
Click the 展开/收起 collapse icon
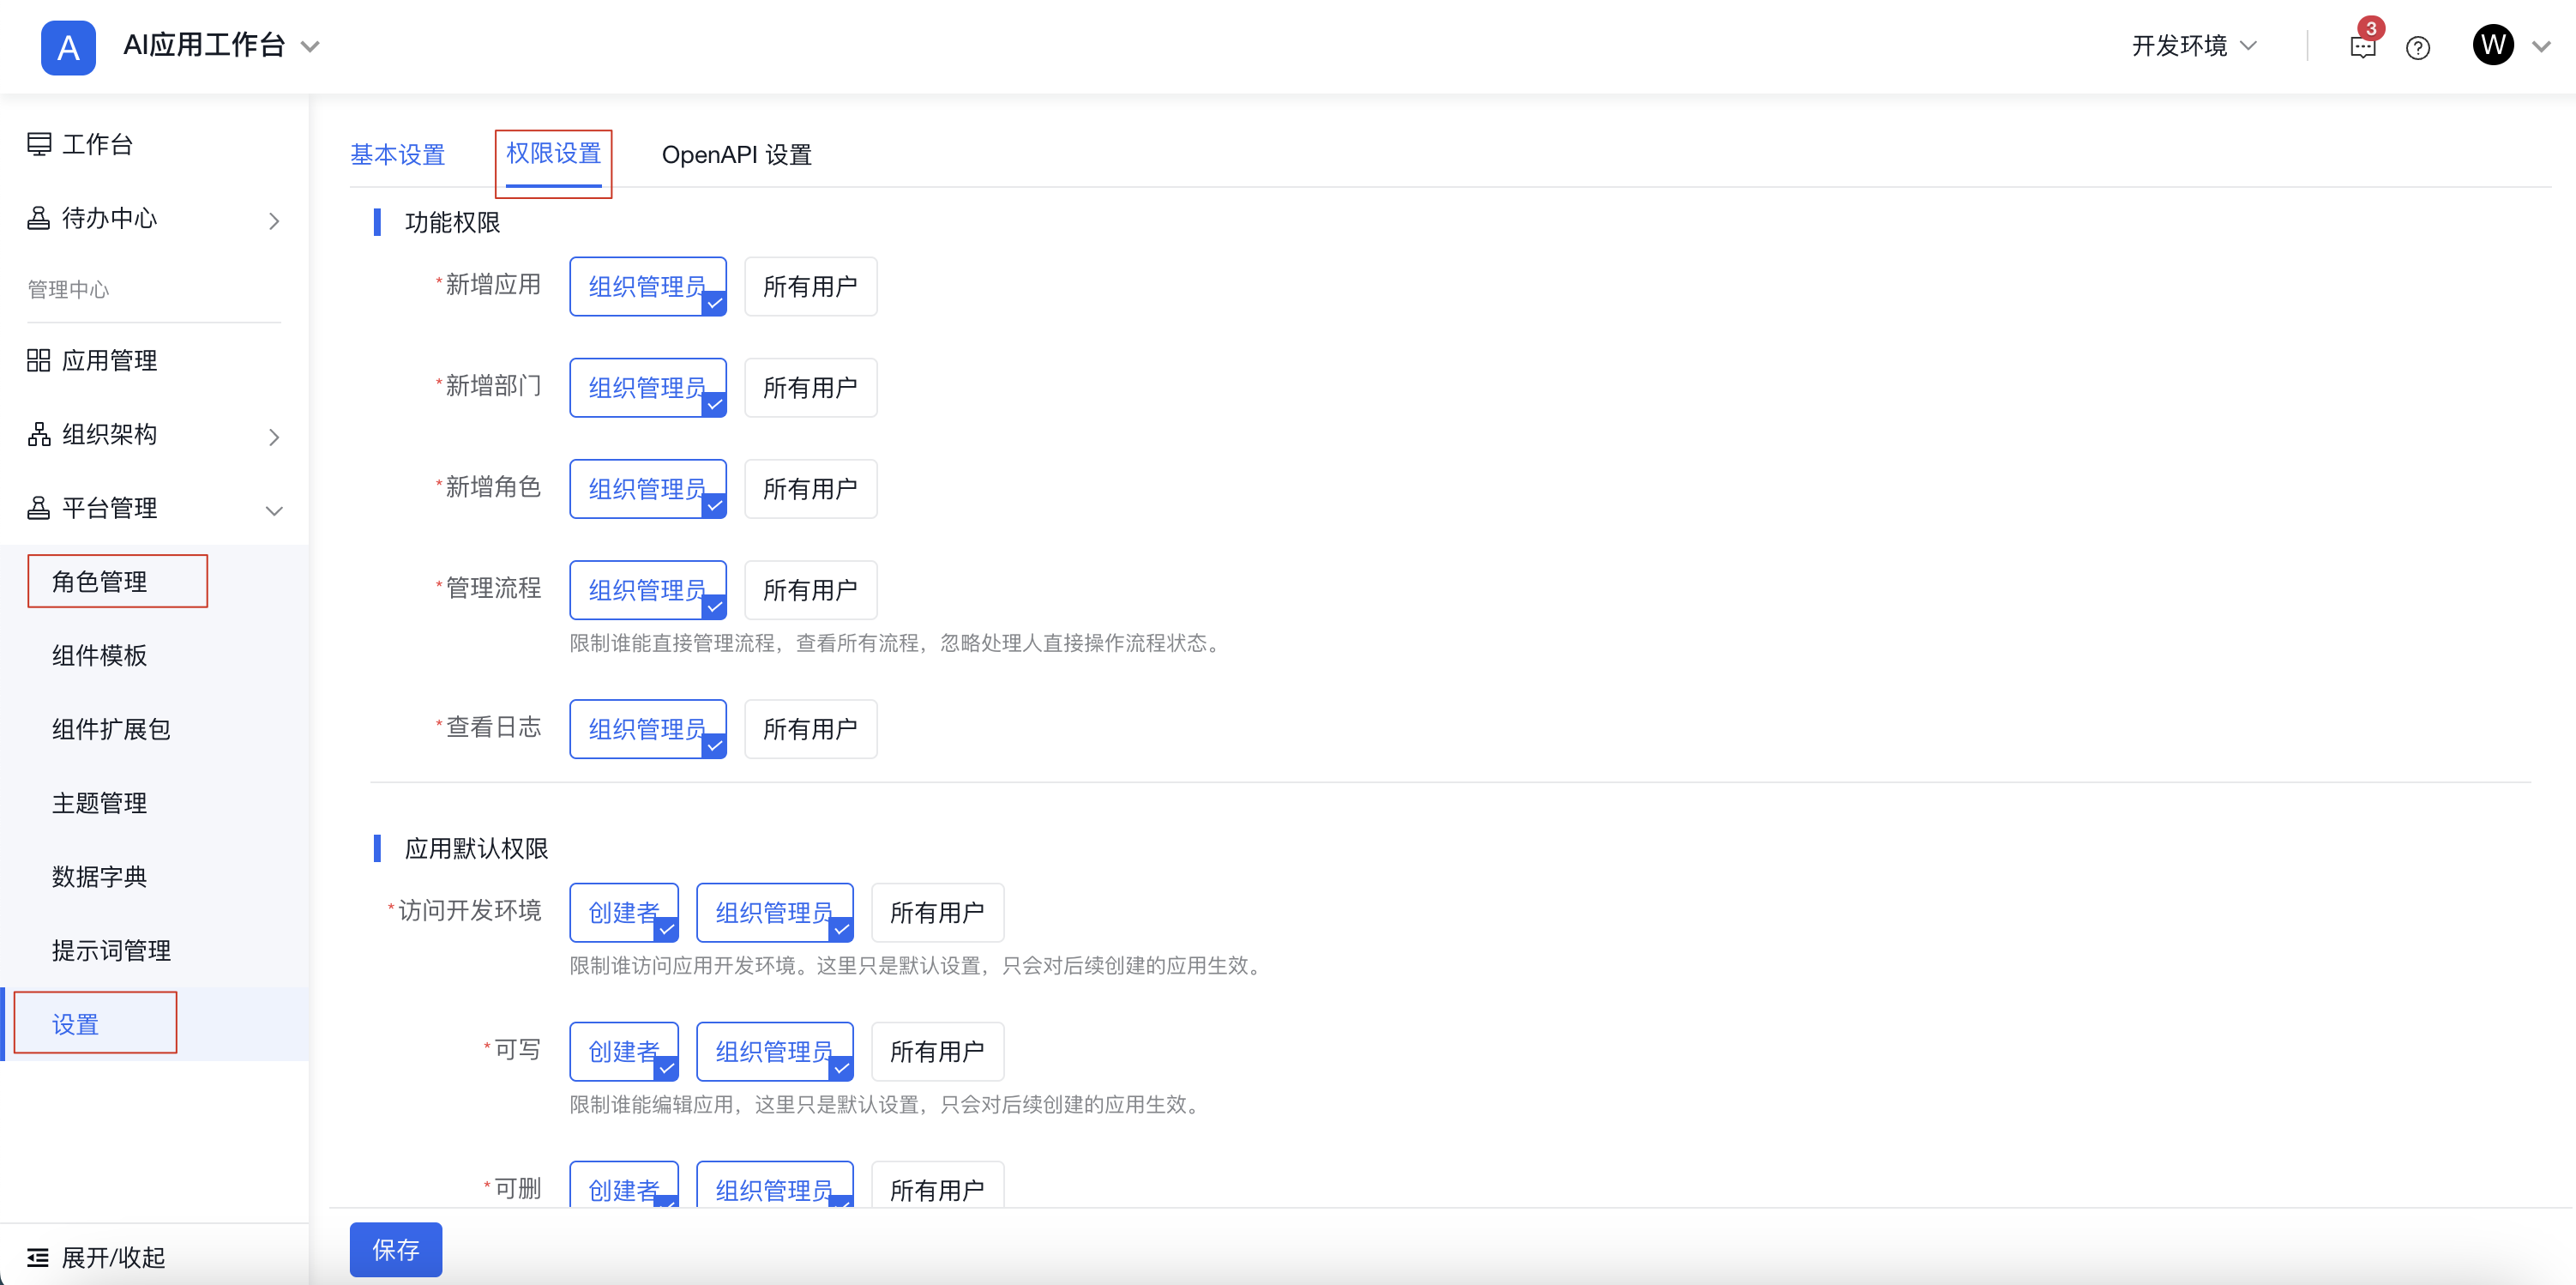click(39, 1257)
